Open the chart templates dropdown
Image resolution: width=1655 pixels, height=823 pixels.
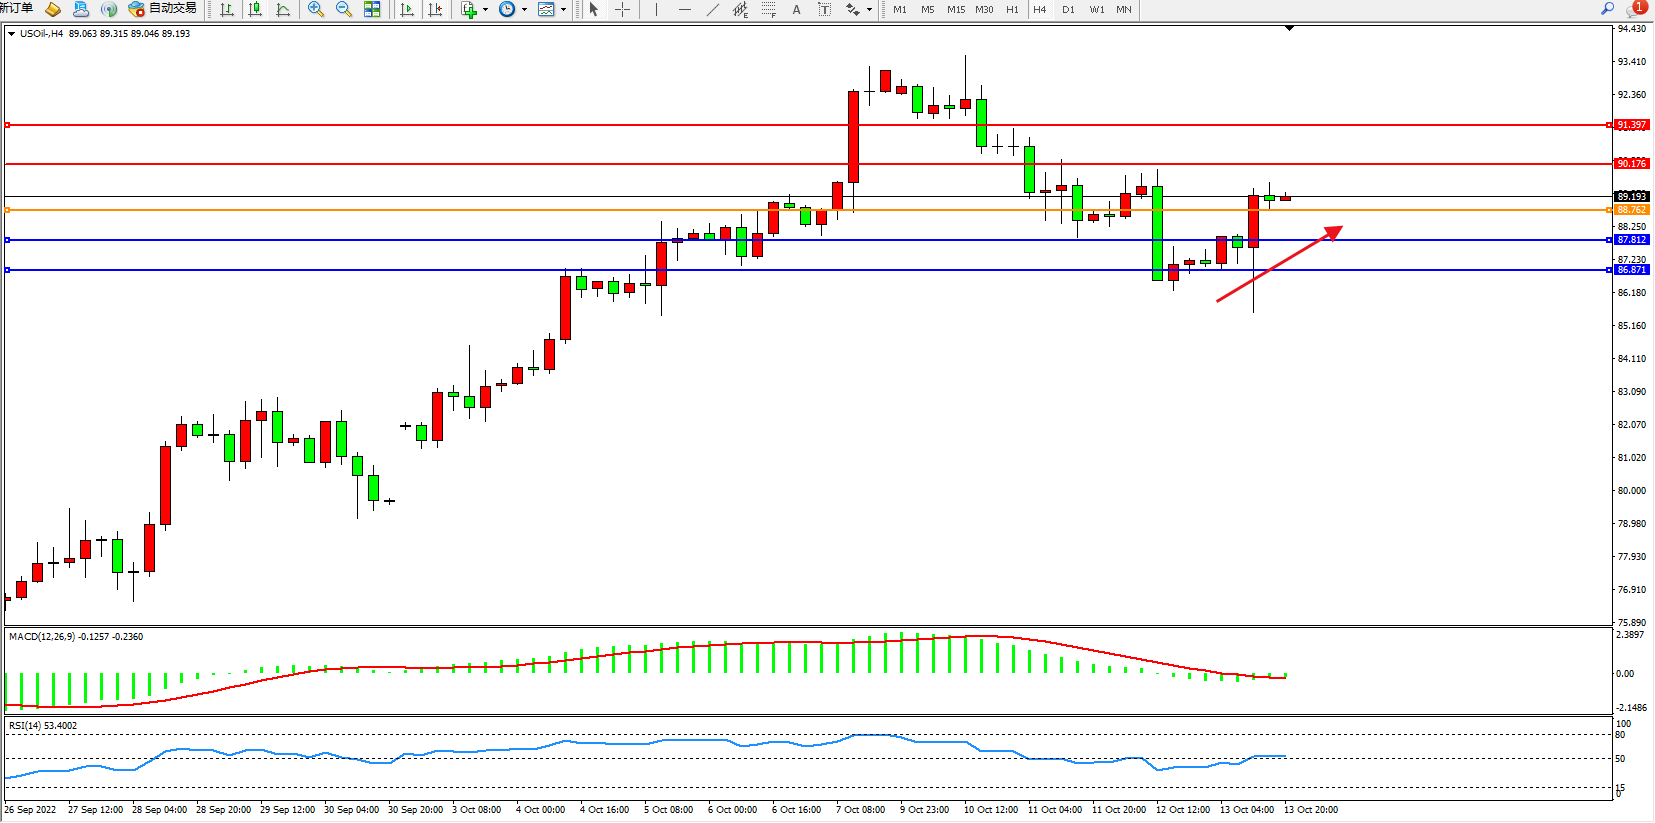563,10
